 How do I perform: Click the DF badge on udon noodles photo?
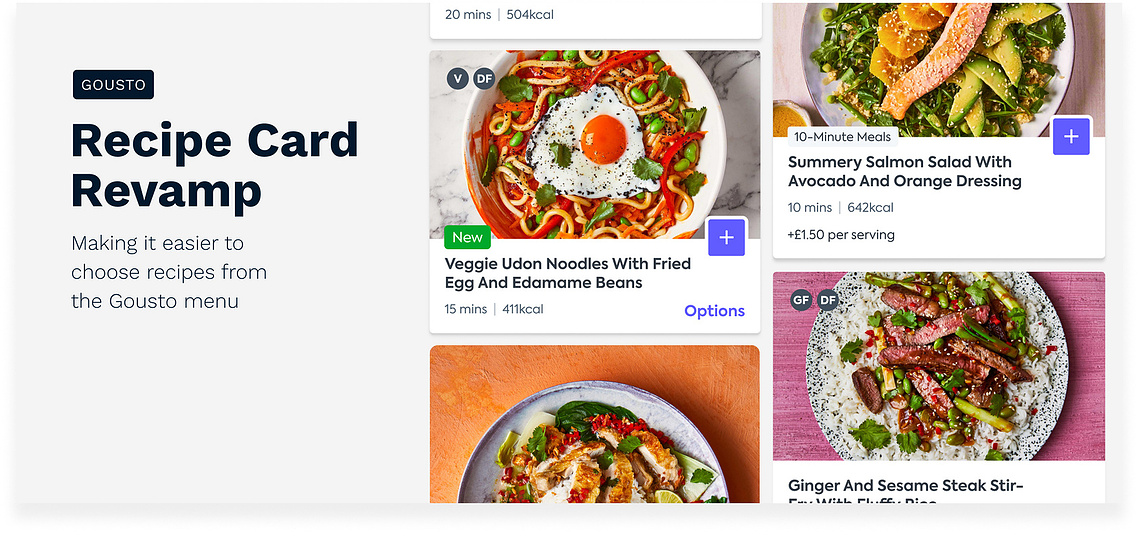pyautogui.click(x=485, y=78)
